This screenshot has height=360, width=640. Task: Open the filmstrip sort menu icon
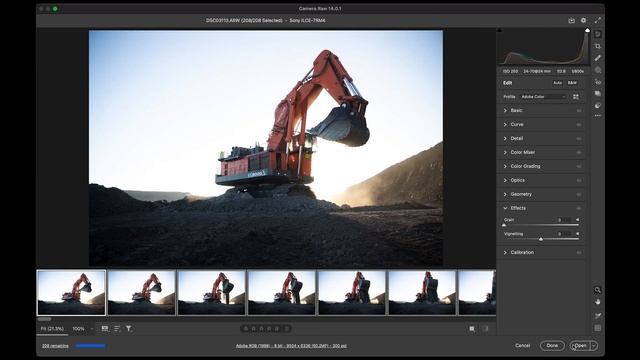(117, 329)
